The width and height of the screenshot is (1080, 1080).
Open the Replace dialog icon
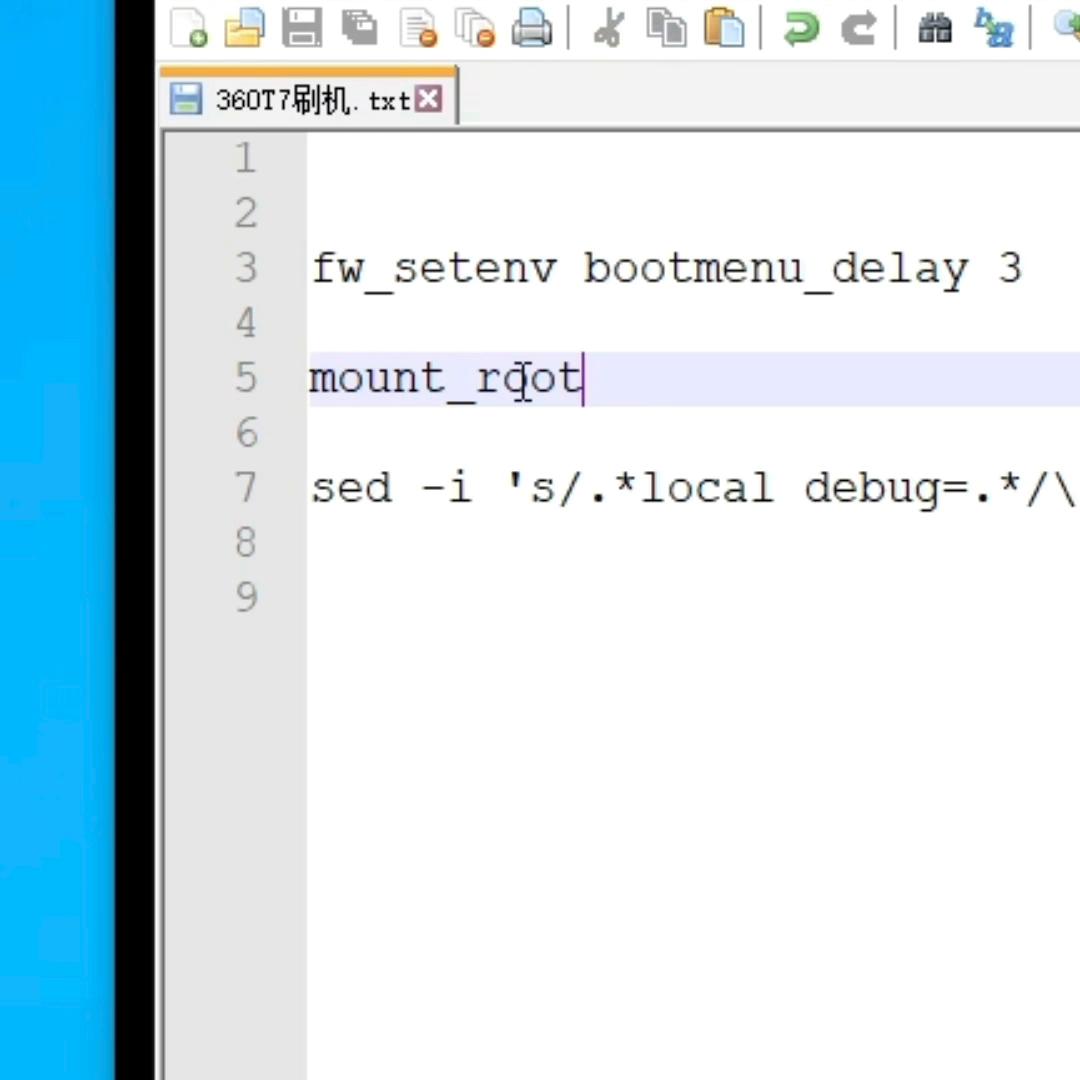click(x=994, y=28)
